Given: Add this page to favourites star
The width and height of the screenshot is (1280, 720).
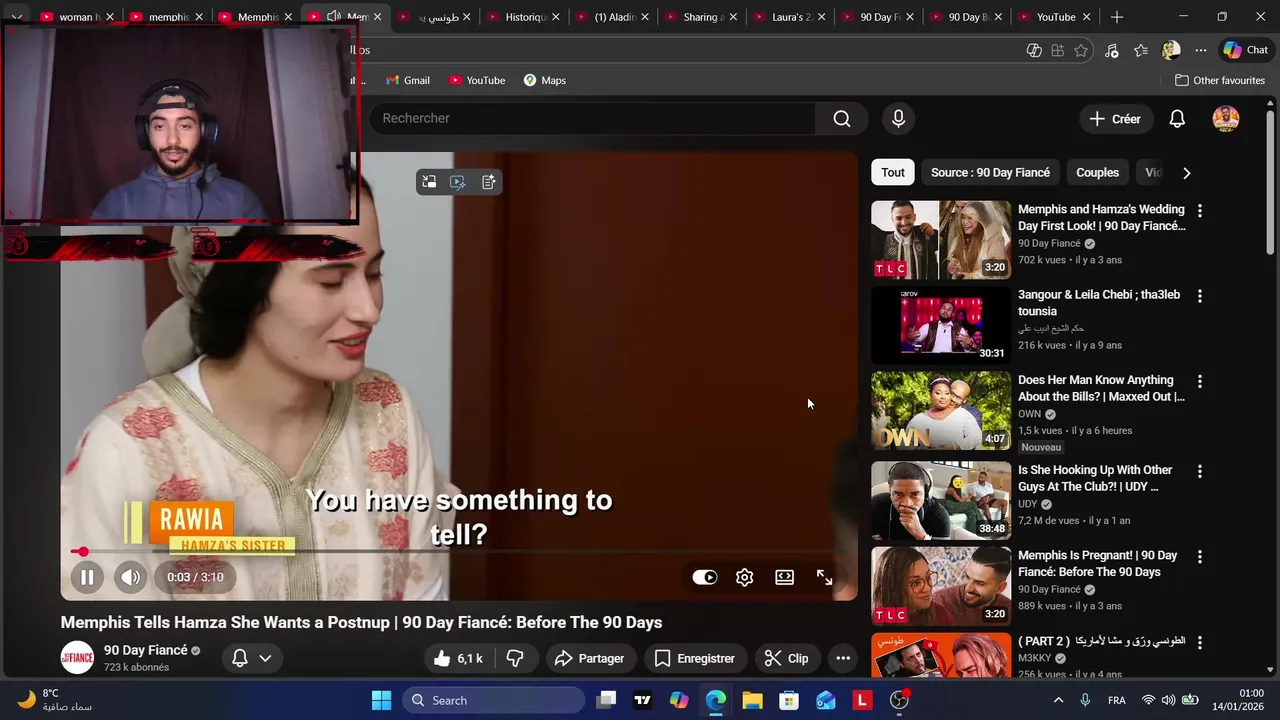Looking at the screenshot, I should tap(1081, 50).
